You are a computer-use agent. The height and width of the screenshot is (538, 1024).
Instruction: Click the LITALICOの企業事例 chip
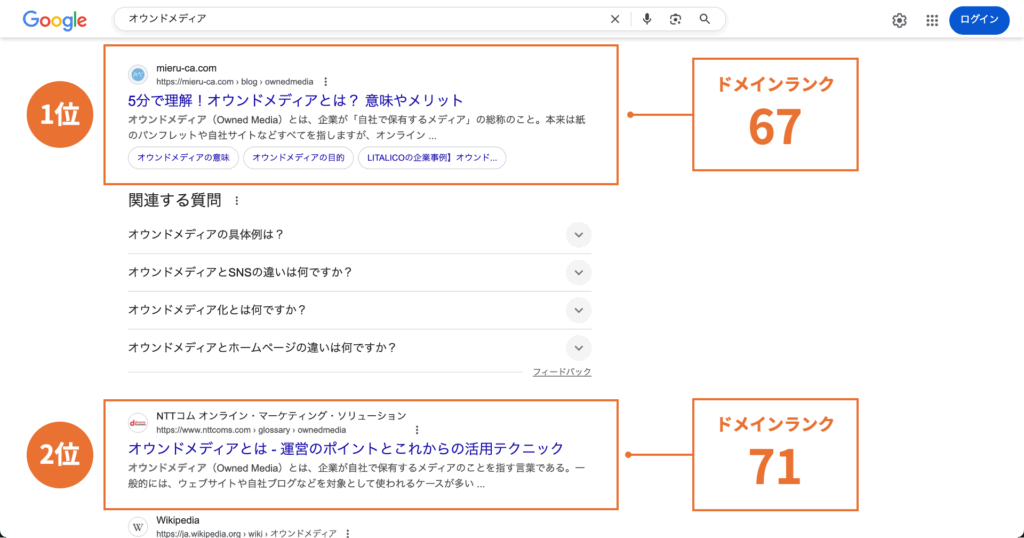pyautogui.click(x=432, y=157)
